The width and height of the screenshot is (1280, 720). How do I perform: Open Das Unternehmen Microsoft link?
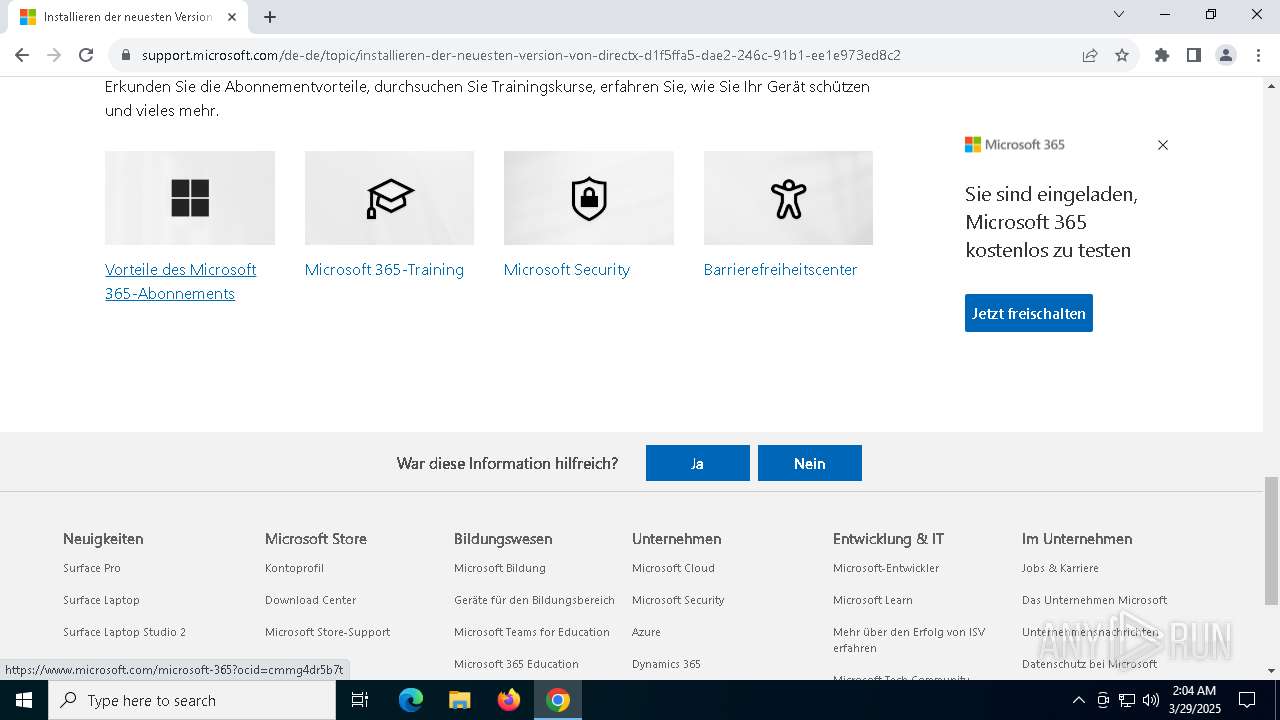(x=1094, y=600)
